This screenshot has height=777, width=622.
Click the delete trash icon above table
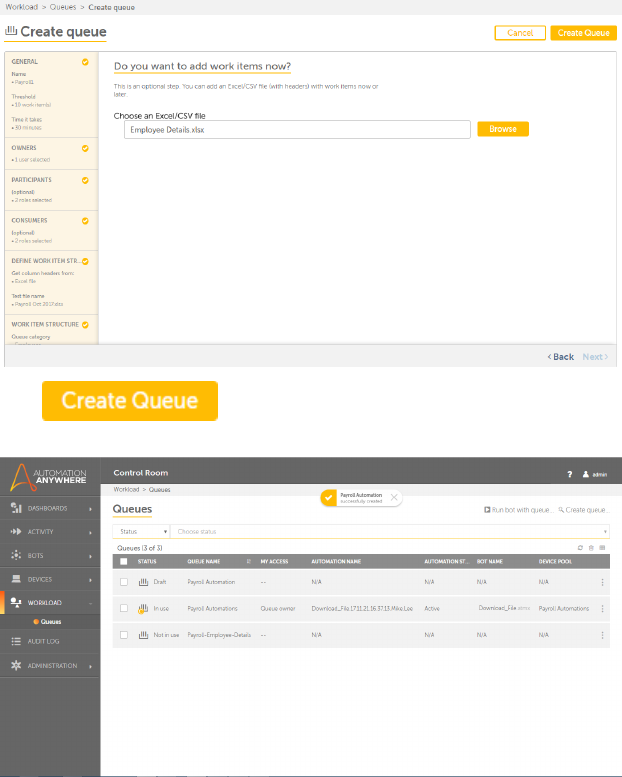point(591,548)
